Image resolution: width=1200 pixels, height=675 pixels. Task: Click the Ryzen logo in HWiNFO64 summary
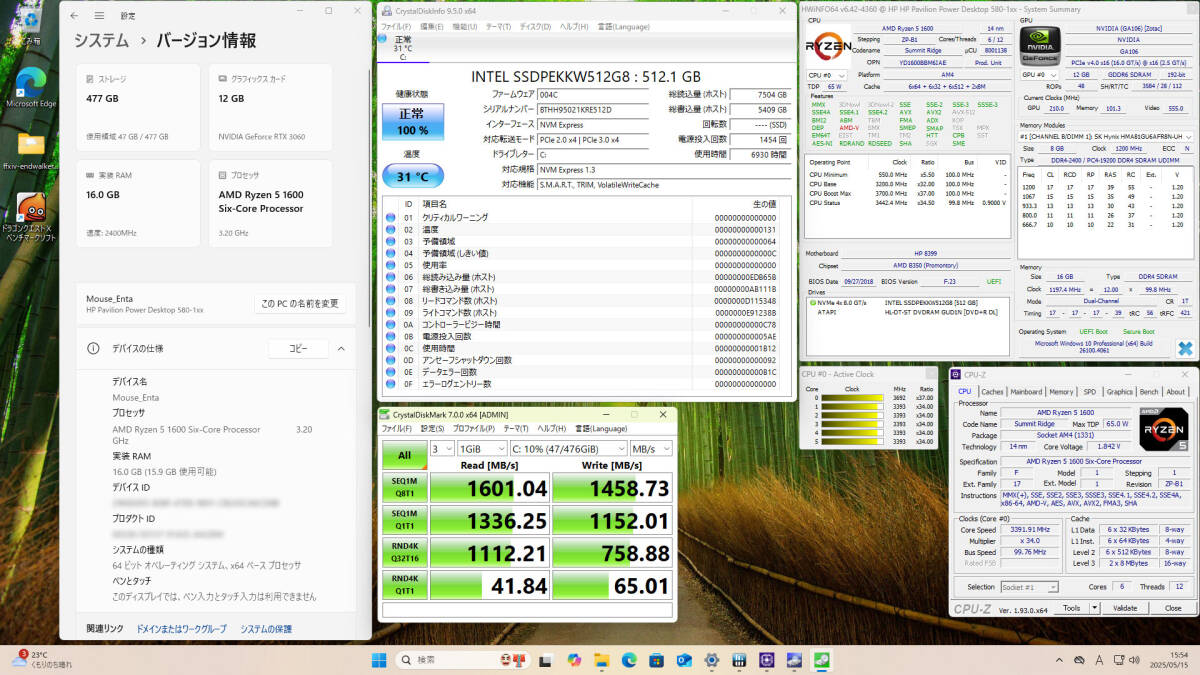830,44
